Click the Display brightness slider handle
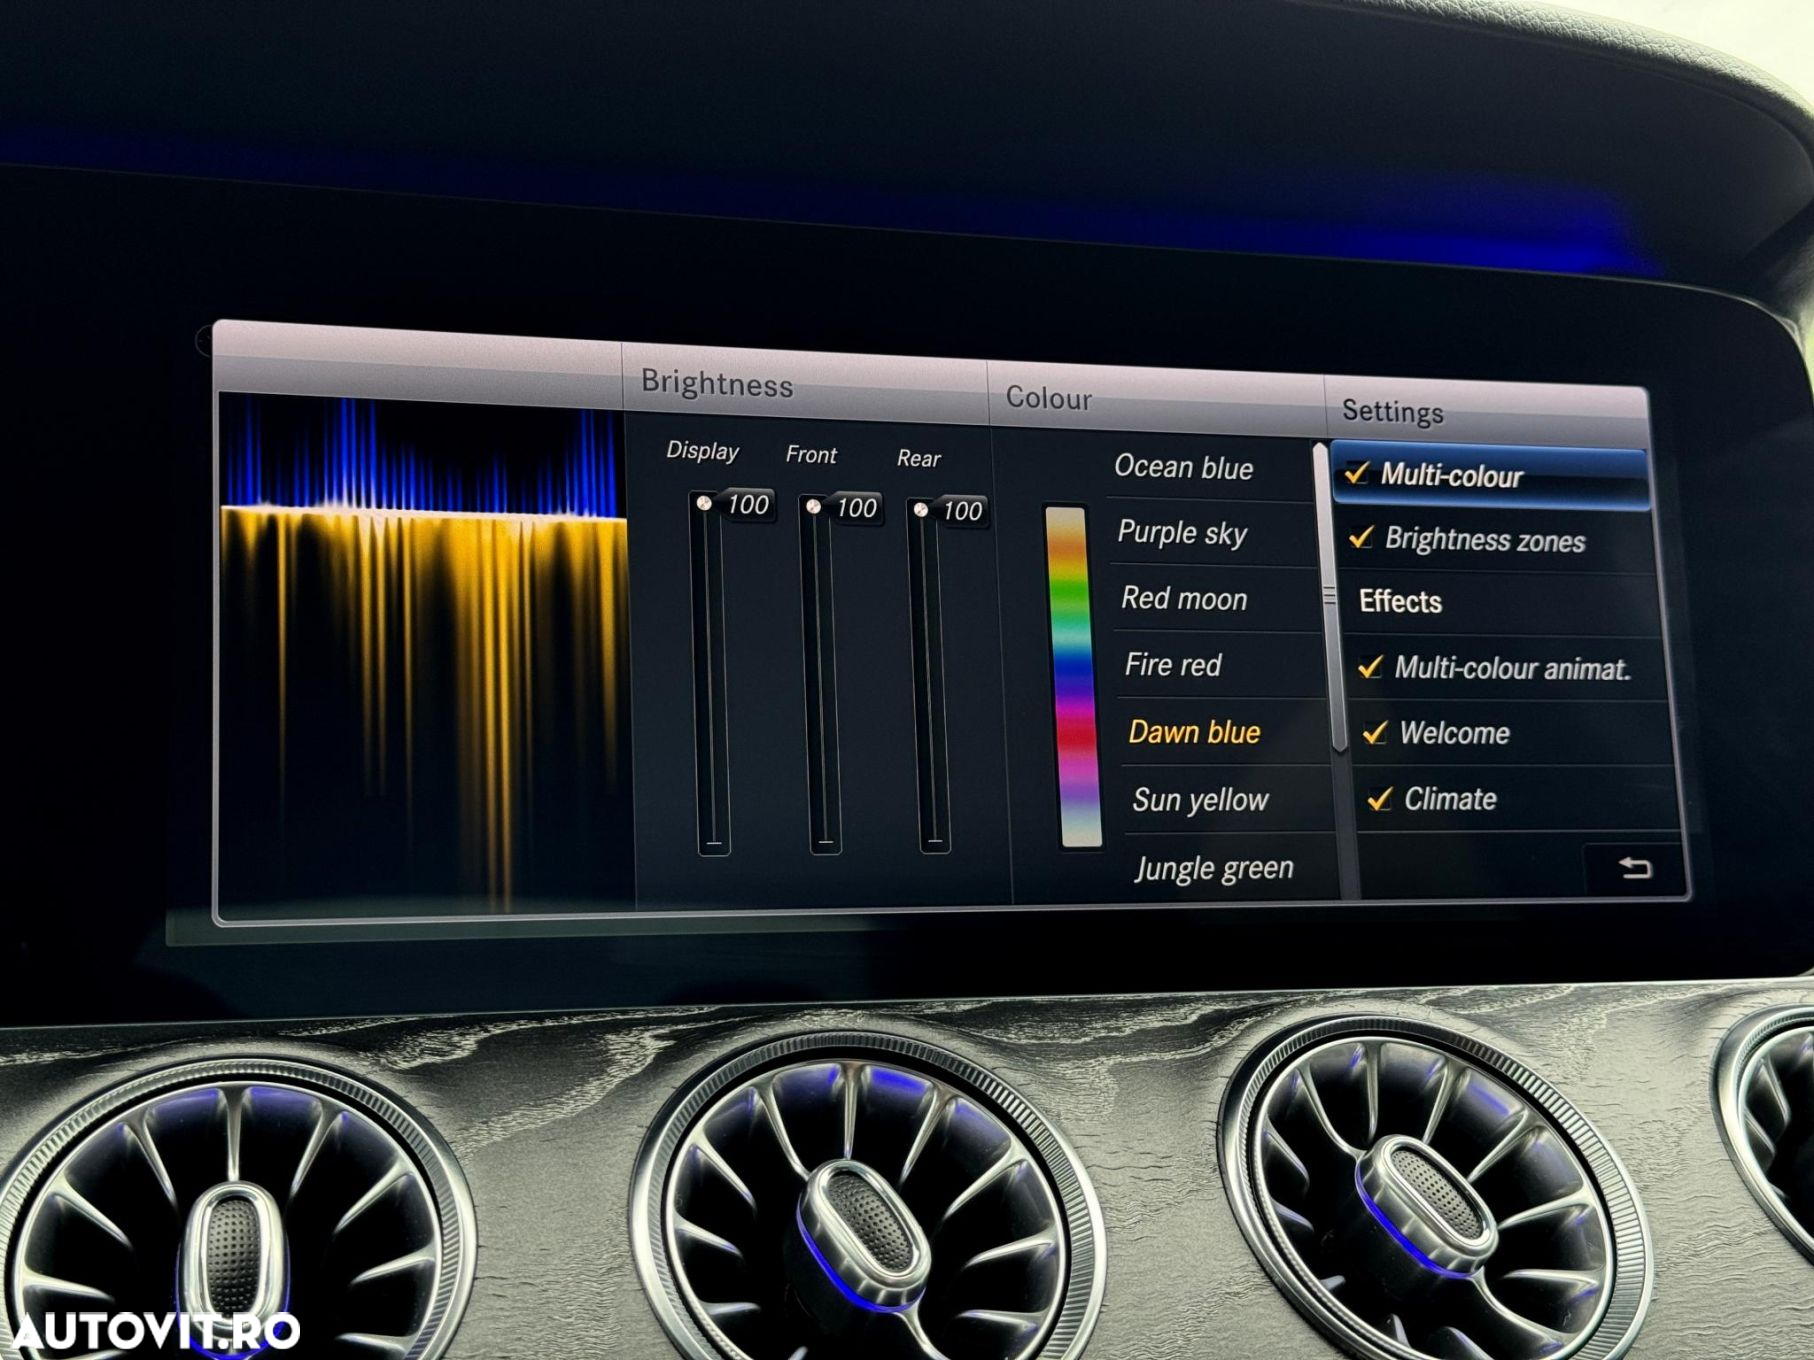 [x=705, y=503]
